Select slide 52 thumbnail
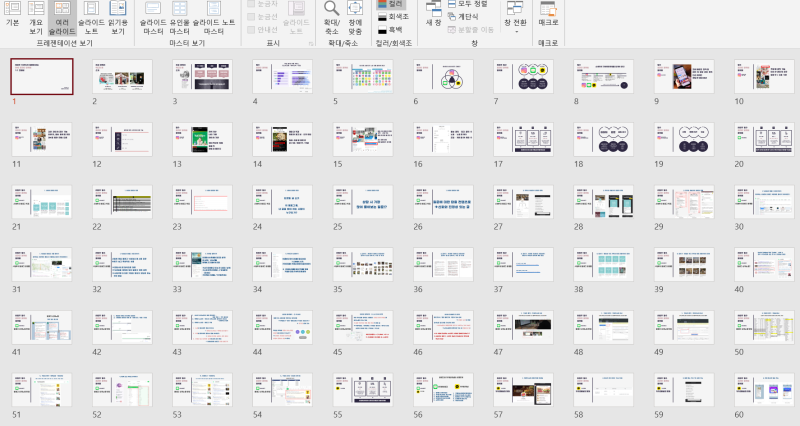Viewport: 800px width, 426px height. pos(122,390)
